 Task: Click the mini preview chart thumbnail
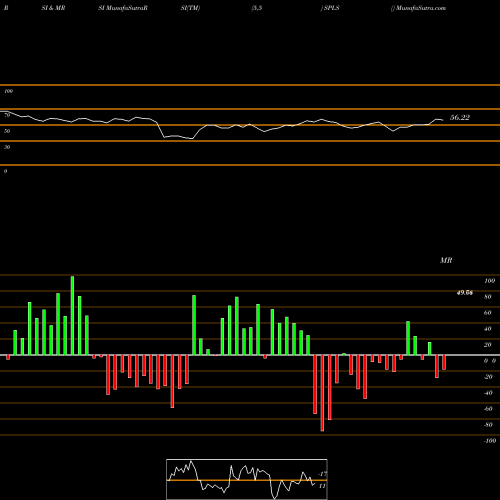coord(247,479)
